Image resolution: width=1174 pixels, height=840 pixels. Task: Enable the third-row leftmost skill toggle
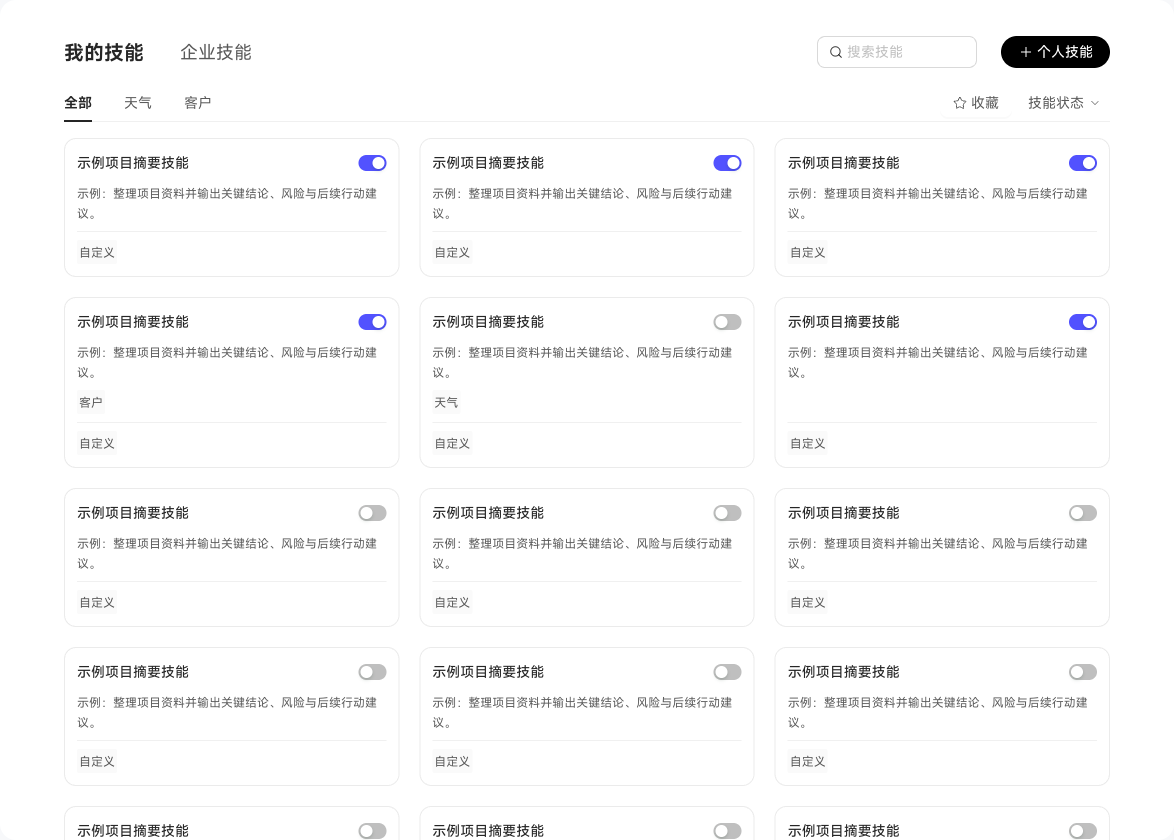(372, 513)
